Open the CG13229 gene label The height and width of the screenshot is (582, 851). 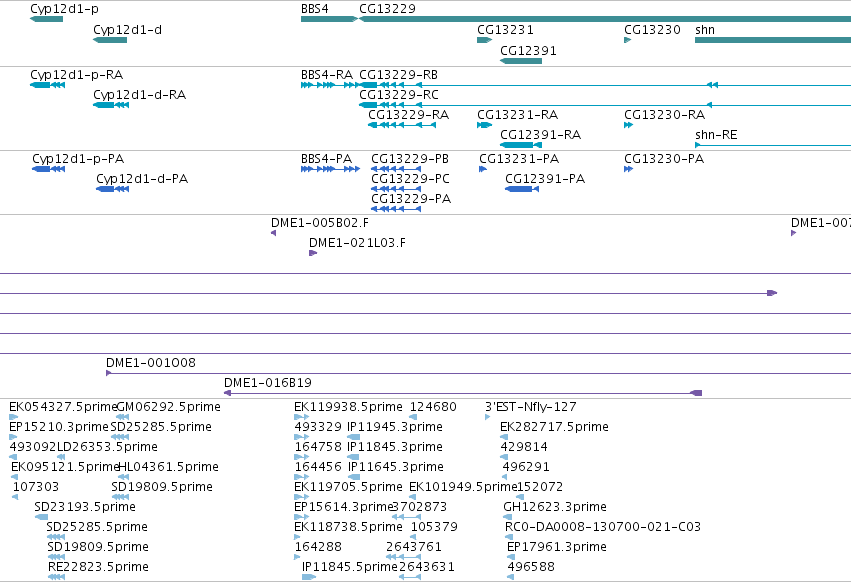tap(388, 9)
